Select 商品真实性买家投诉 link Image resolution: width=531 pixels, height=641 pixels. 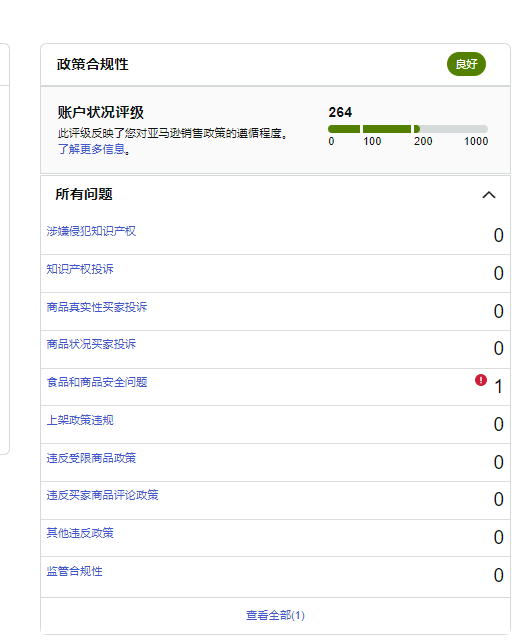[97, 307]
